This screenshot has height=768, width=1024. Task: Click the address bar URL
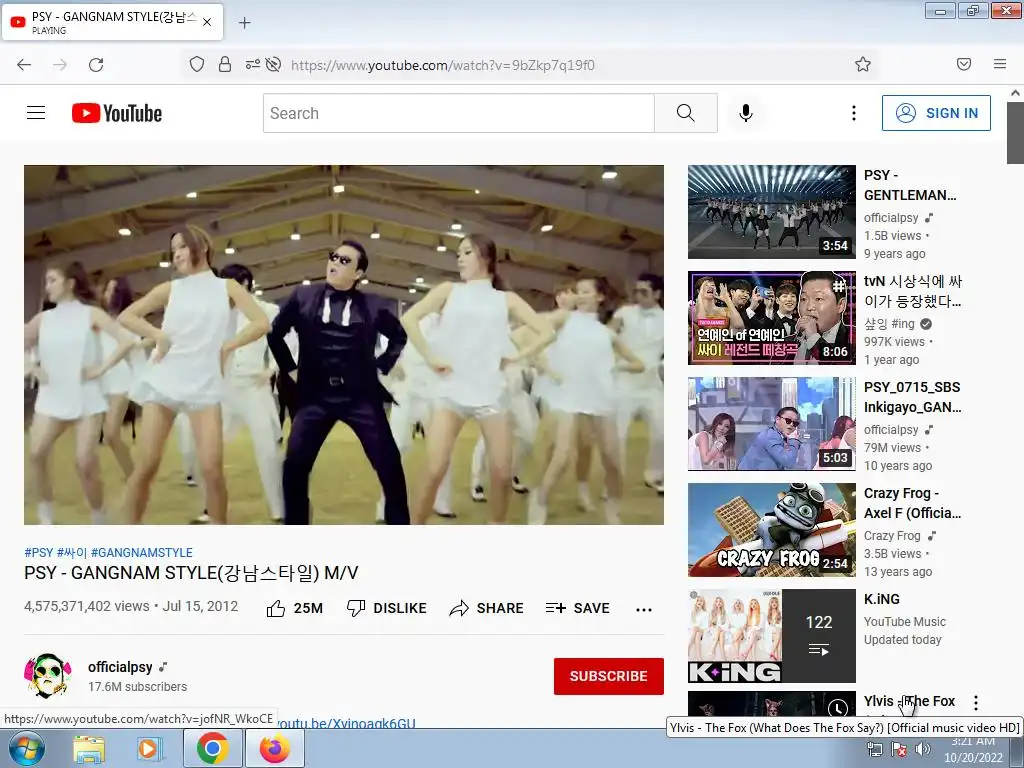point(443,65)
